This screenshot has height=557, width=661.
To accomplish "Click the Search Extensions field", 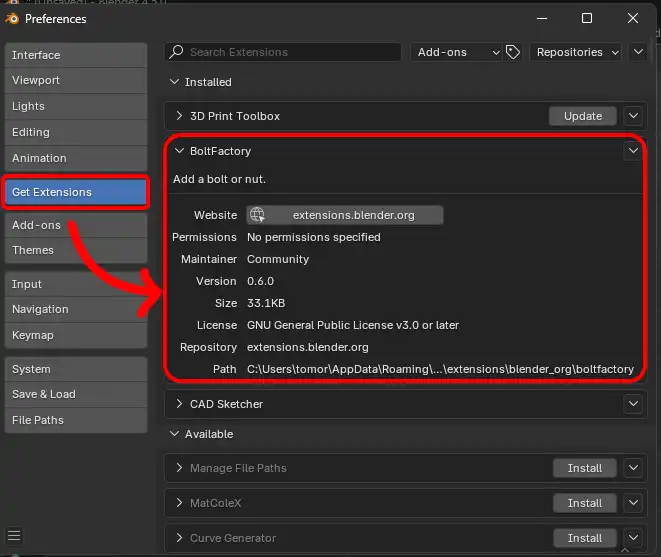I will point(290,52).
